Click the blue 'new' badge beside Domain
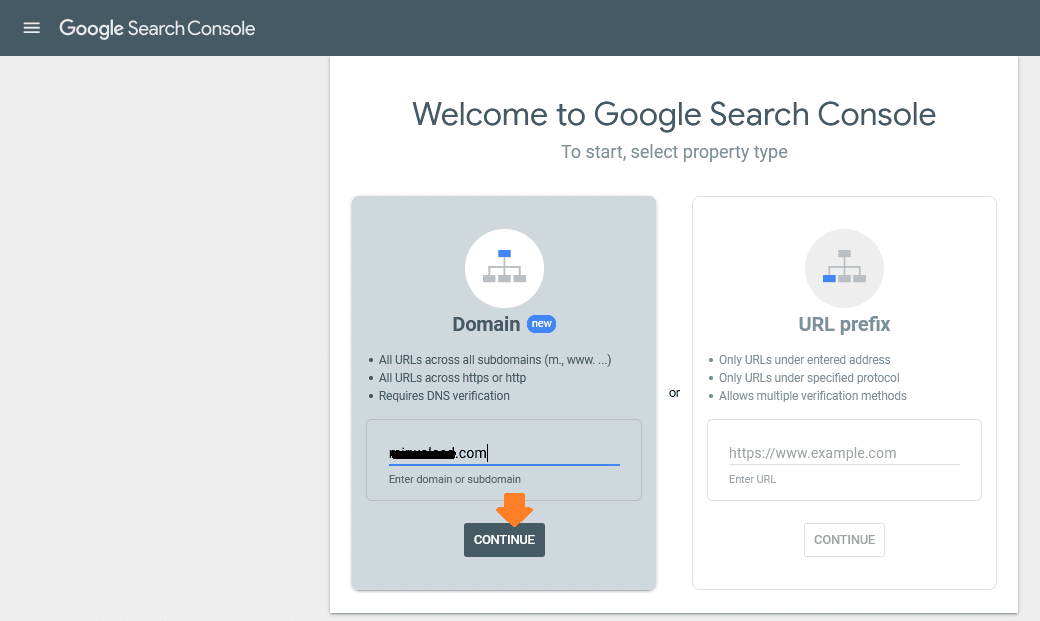The image size is (1040, 621). (540, 324)
